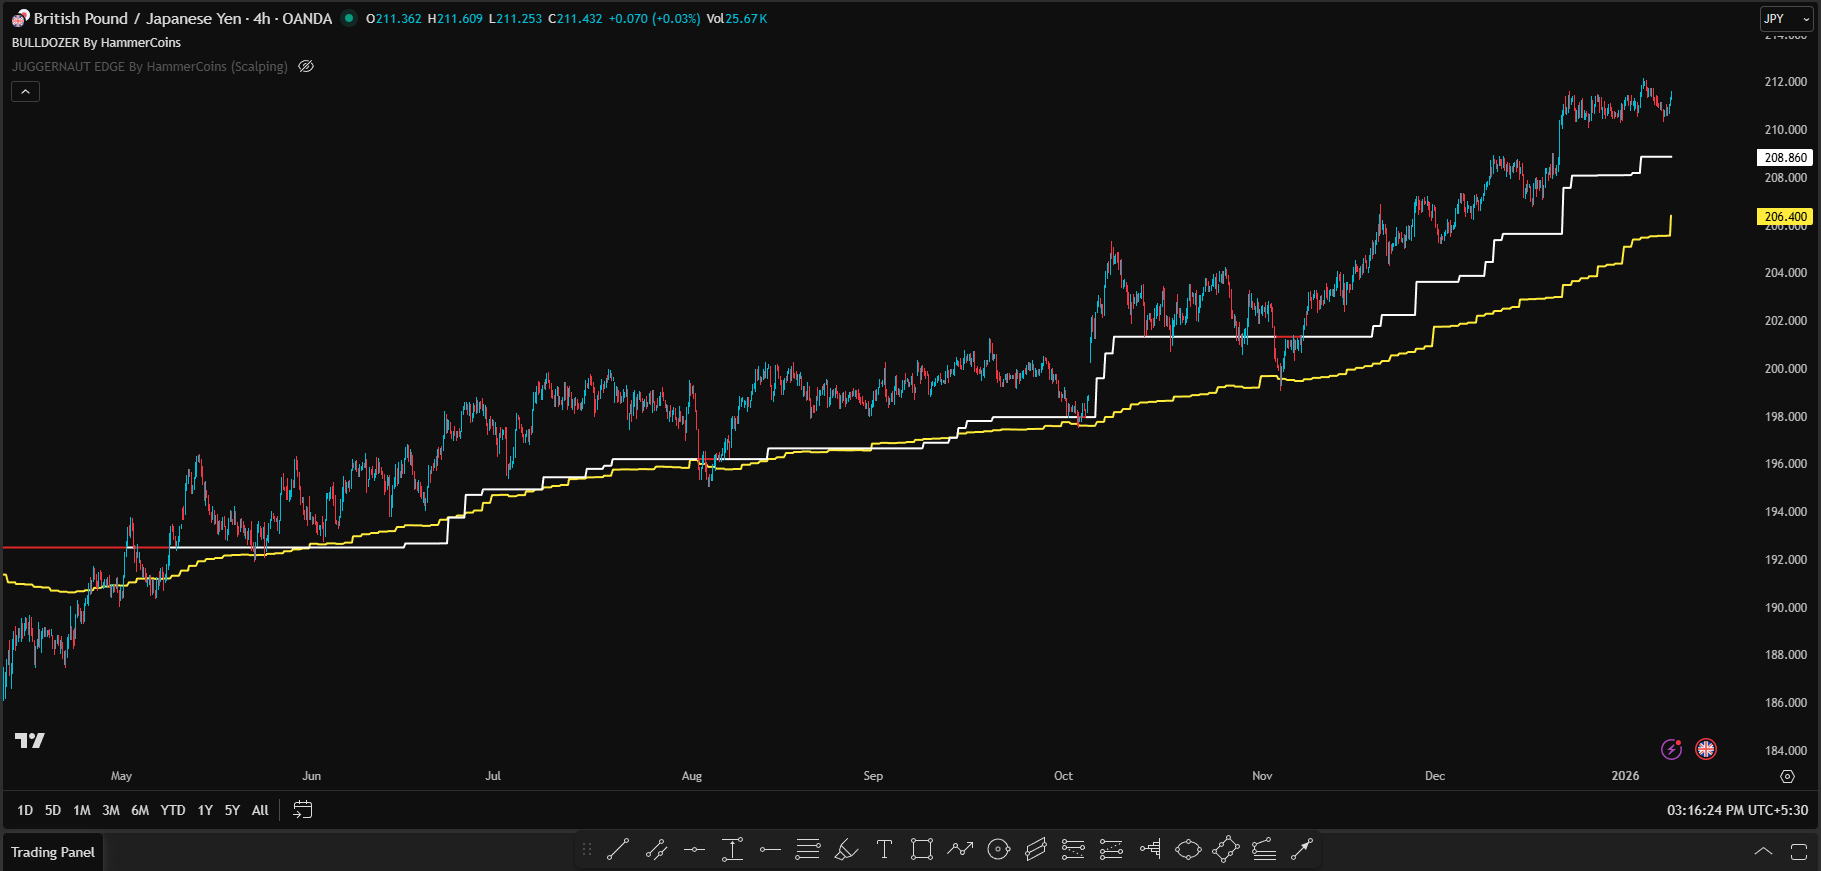Switch the range to YTD
Viewport: 1821px width, 871px height.
tap(173, 810)
